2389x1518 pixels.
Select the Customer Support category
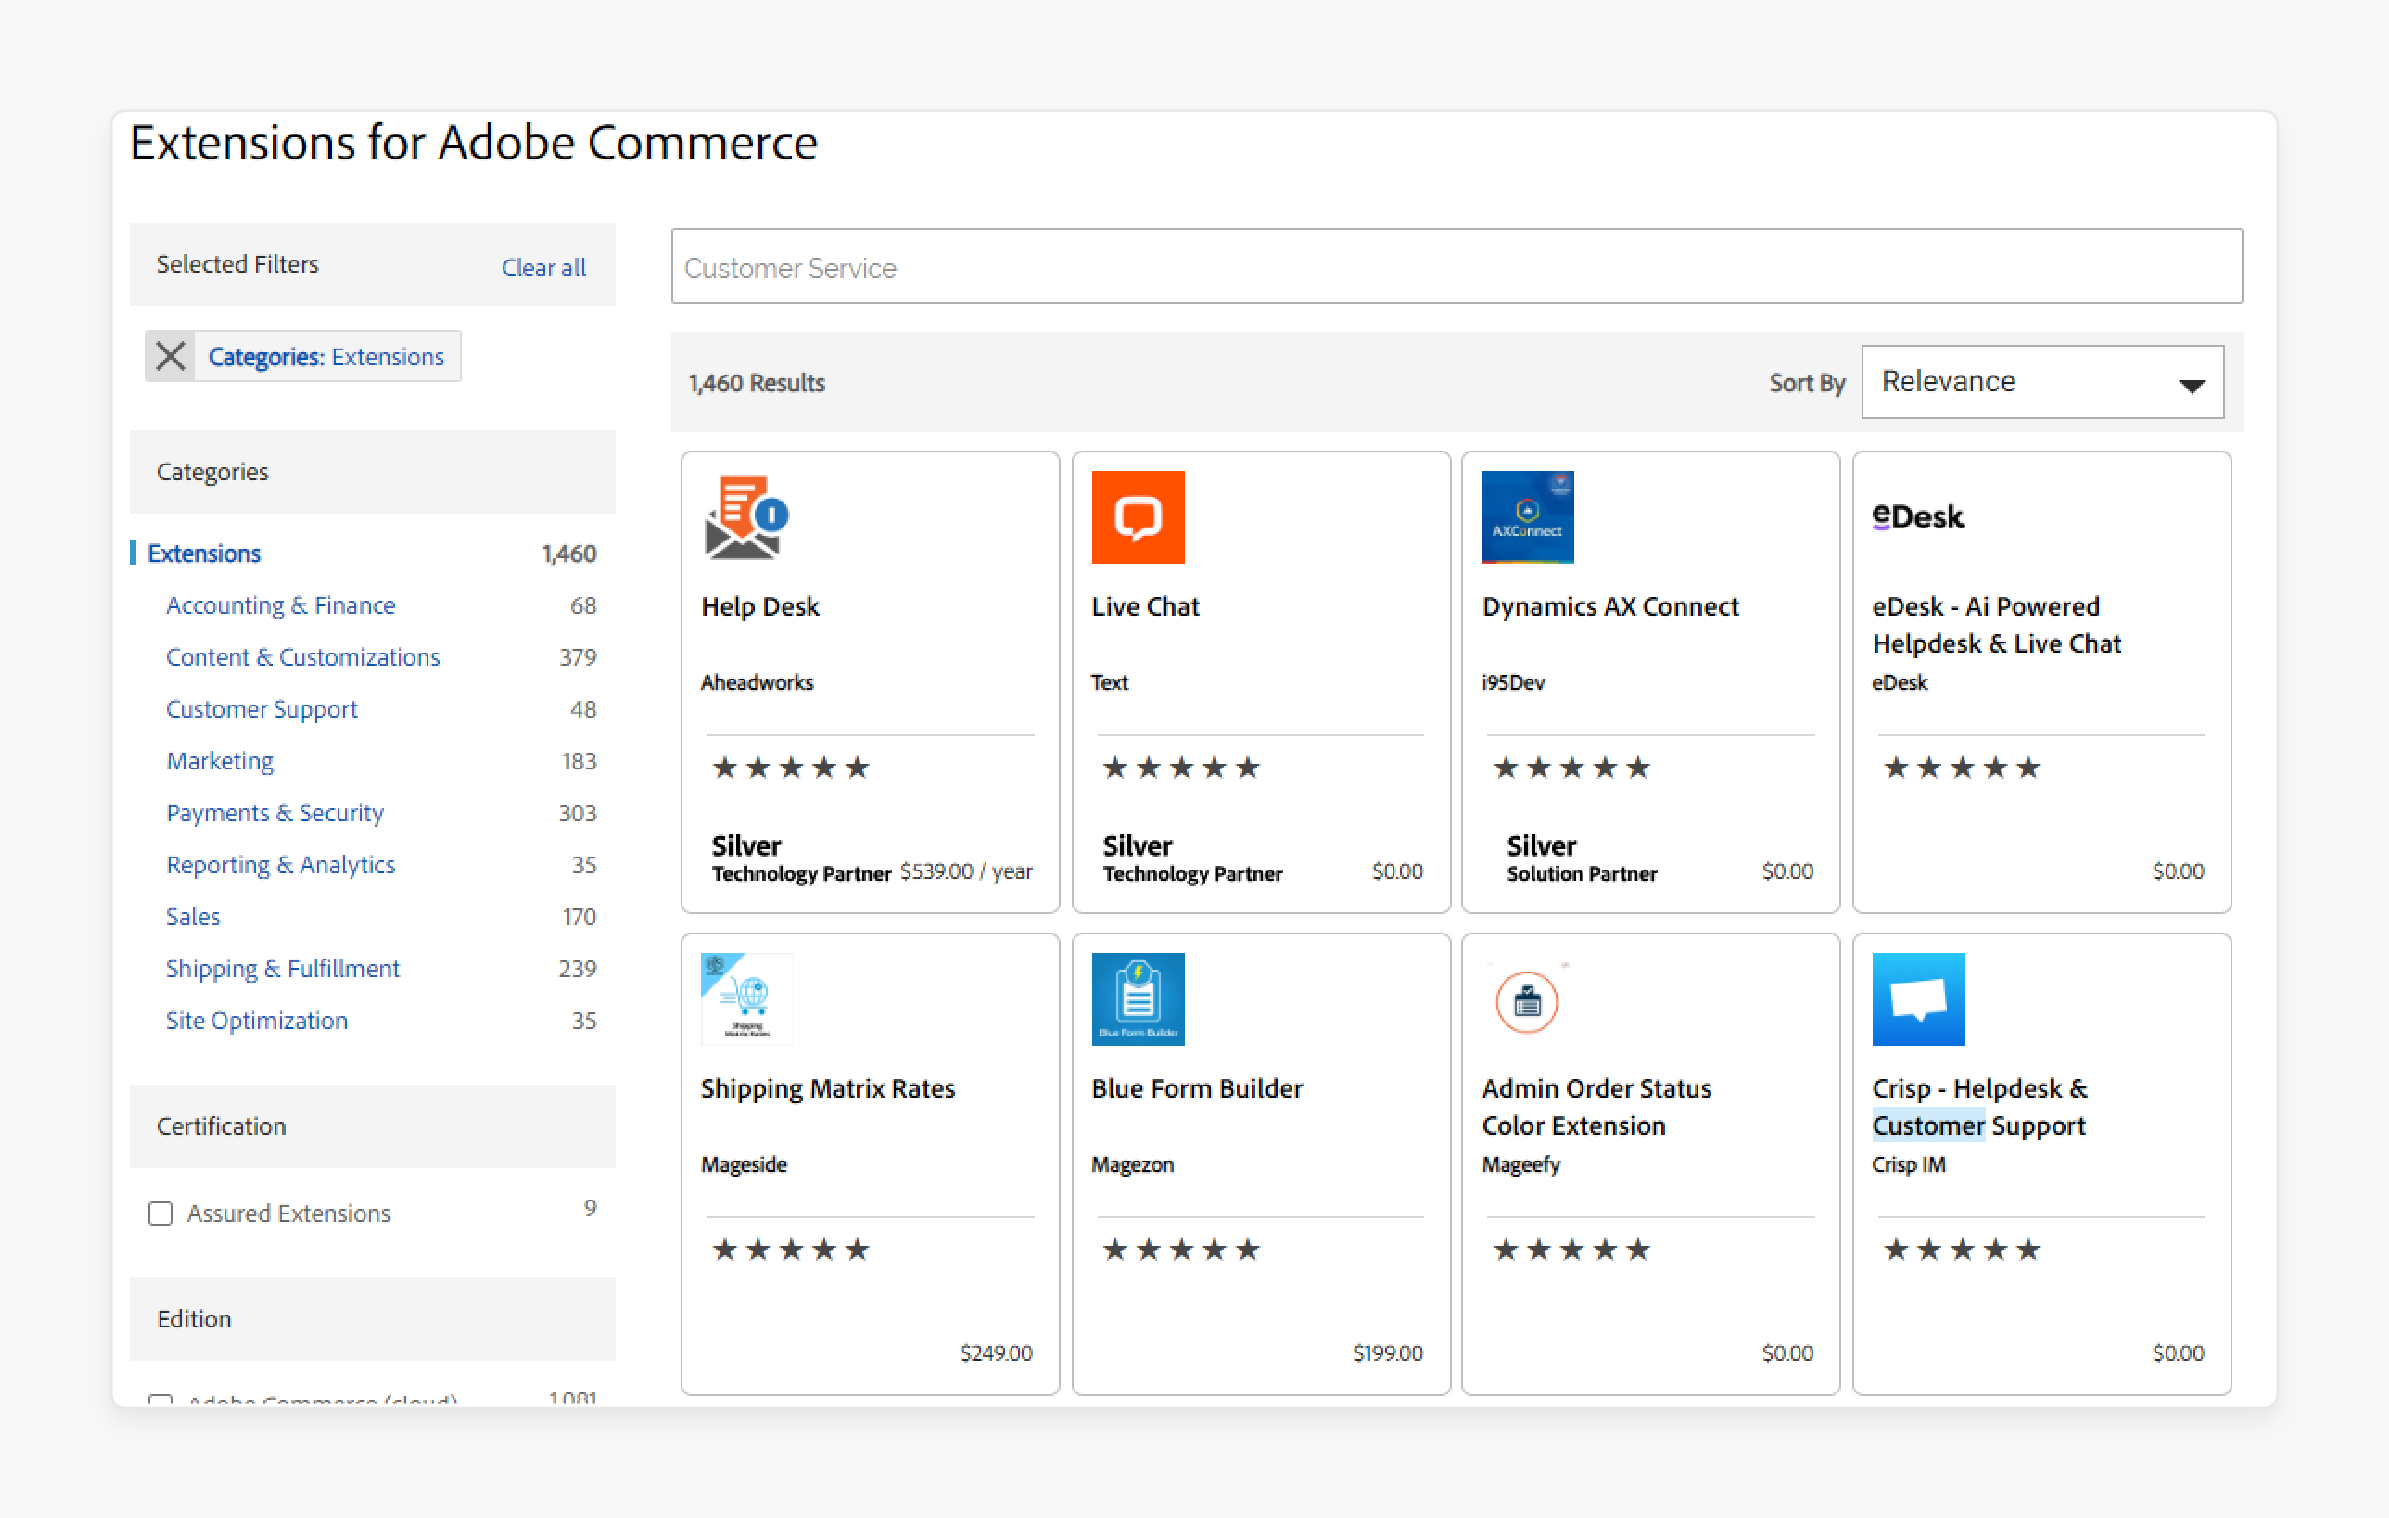point(261,709)
